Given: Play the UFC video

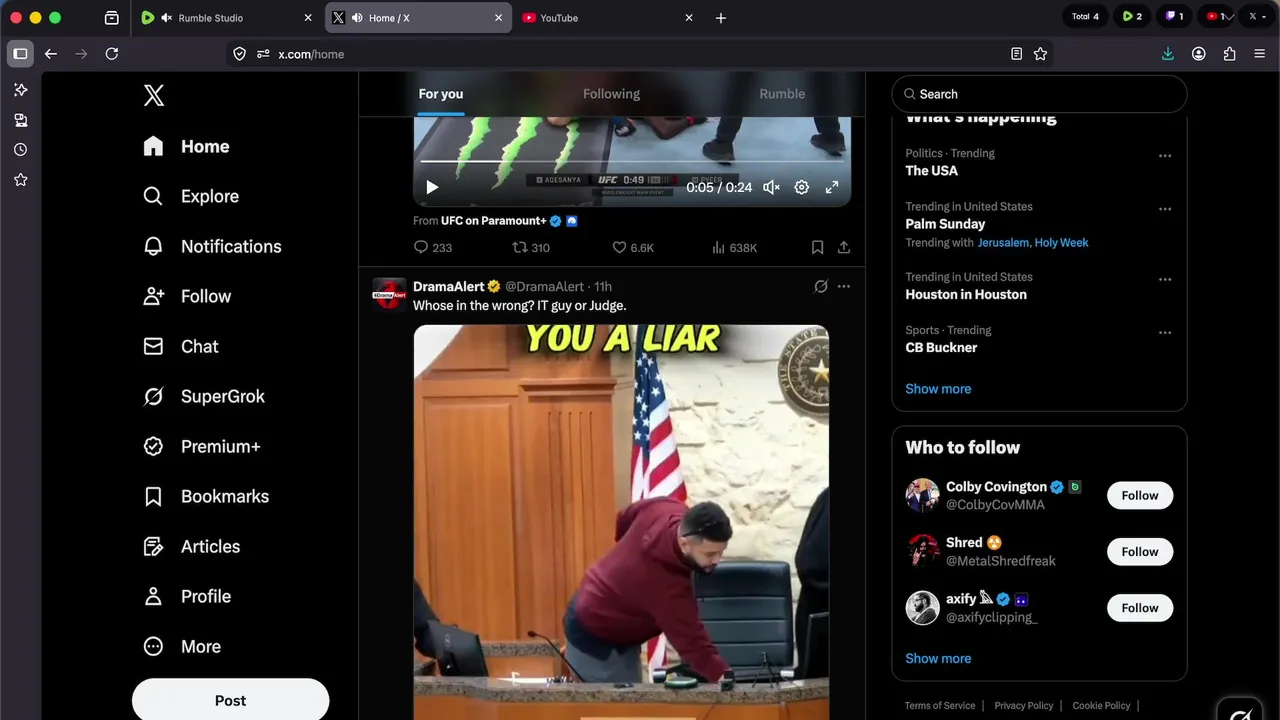Looking at the screenshot, I should pyautogui.click(x=432, y=187).
